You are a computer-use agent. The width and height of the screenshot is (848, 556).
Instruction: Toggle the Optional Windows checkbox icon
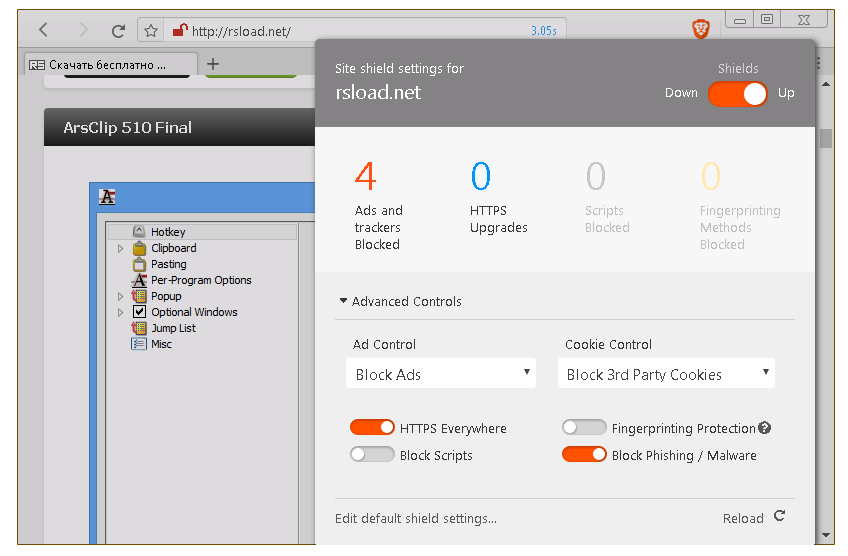(x=140, y=312)
